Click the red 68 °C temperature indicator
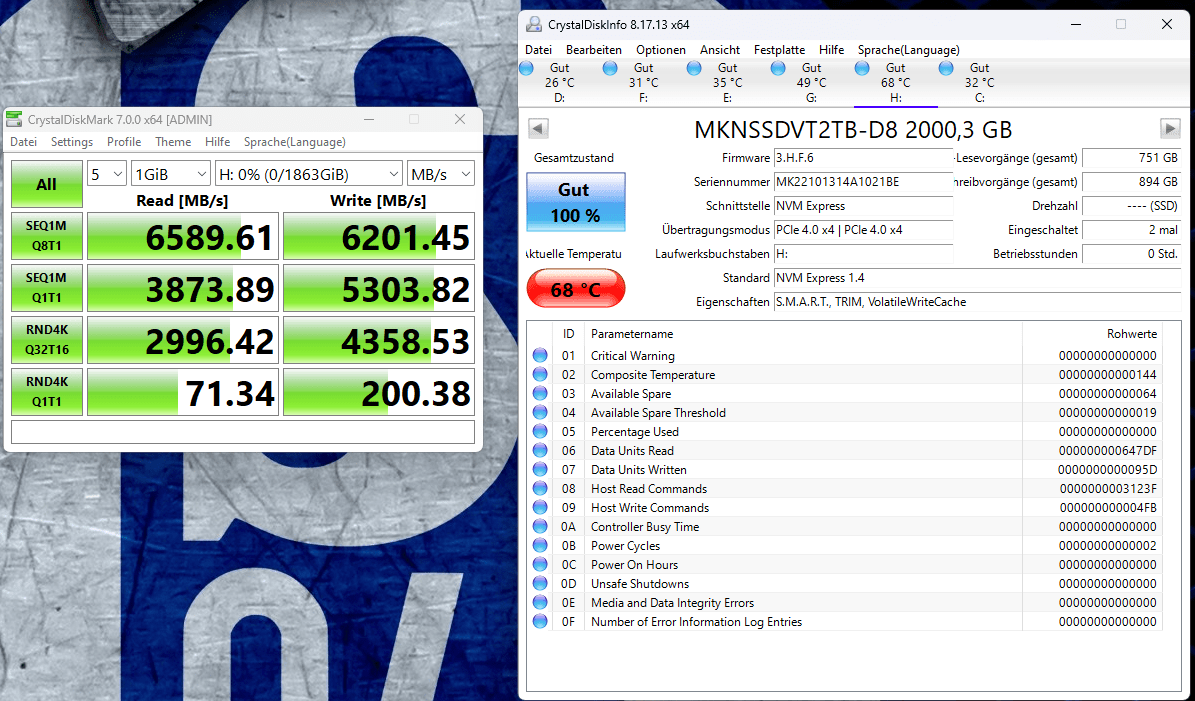Viewport: 1195px width, 701px height. [576, 290]
